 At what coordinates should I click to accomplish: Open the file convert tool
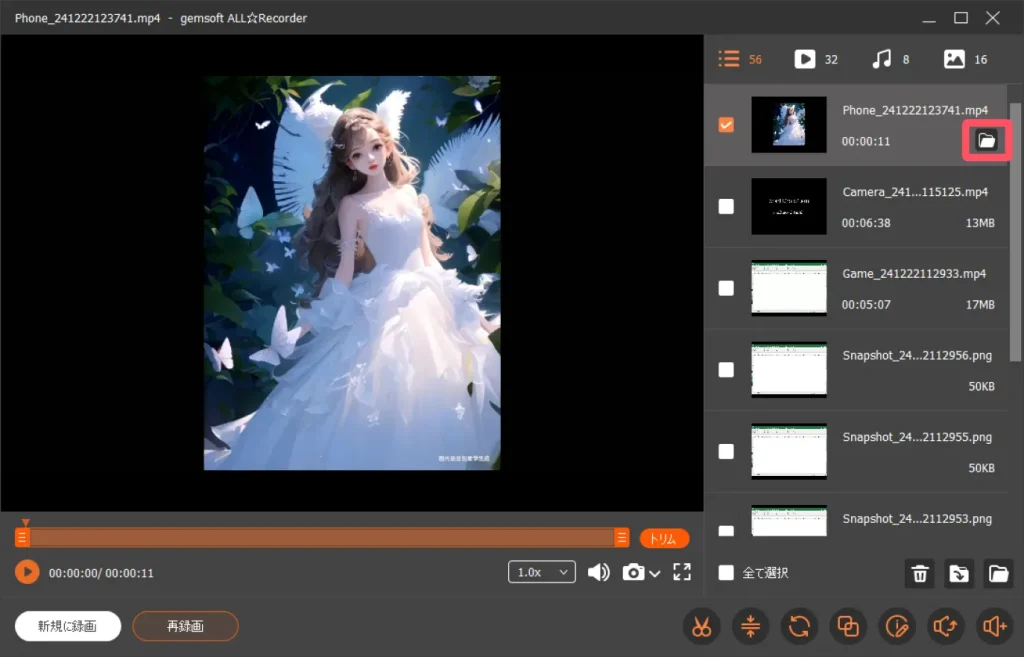coord(799,627)
